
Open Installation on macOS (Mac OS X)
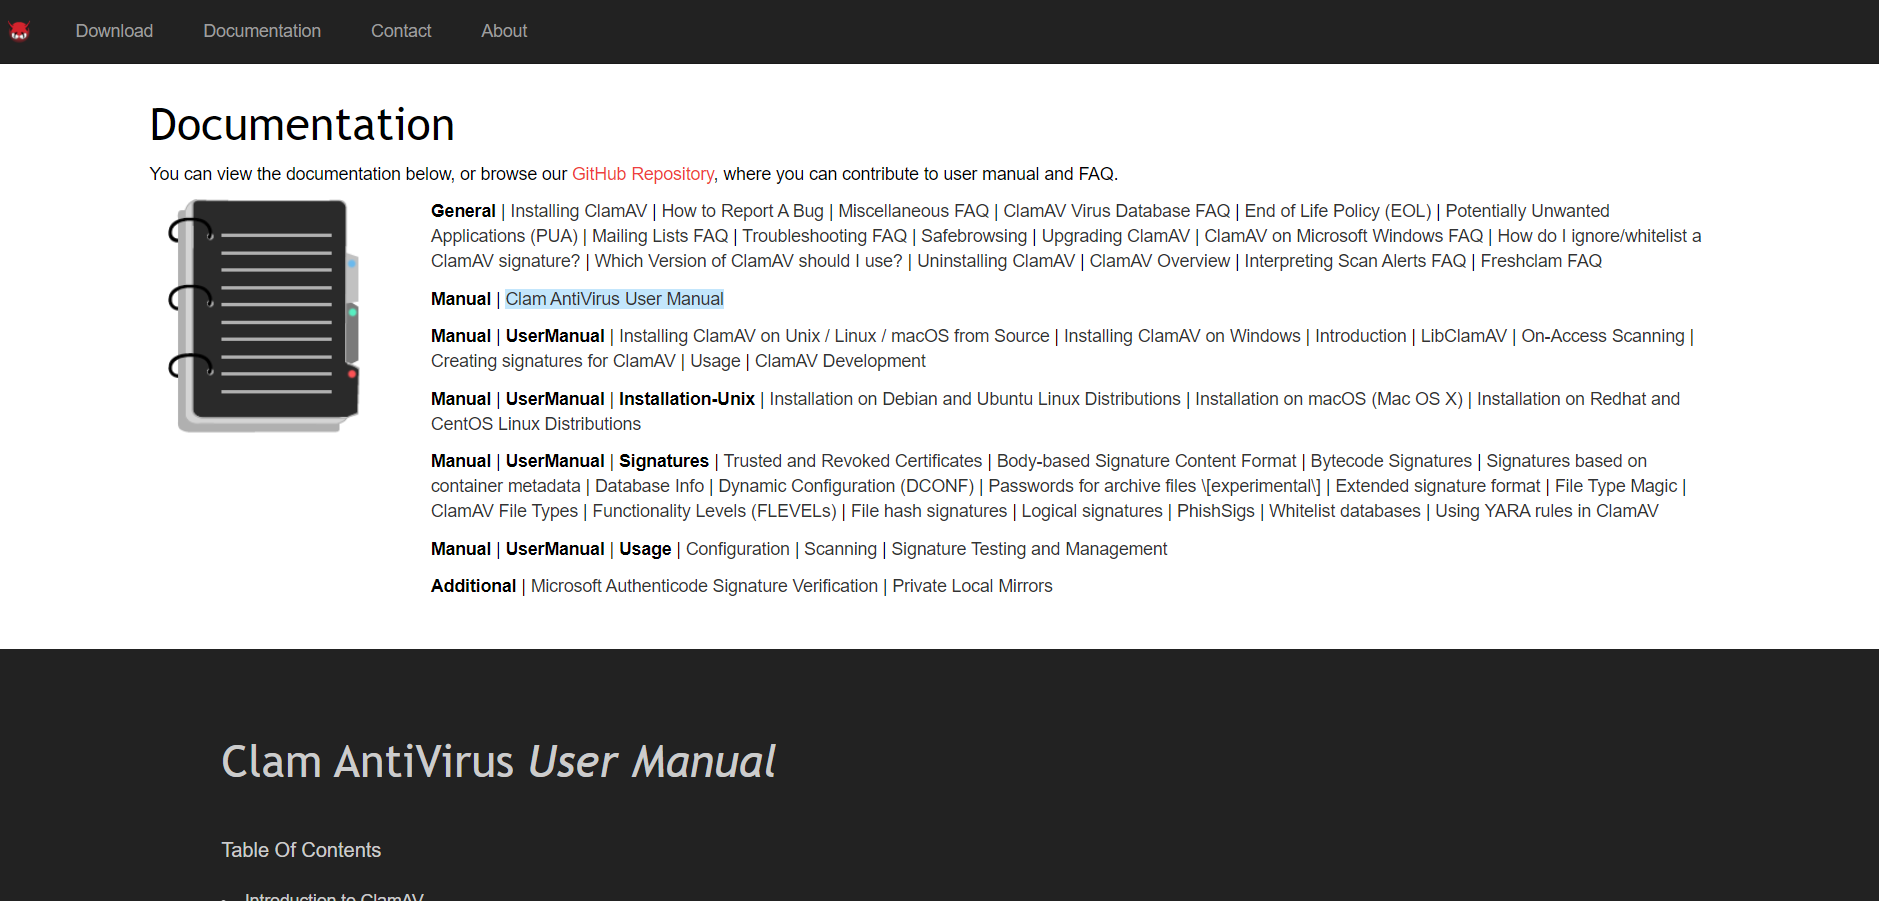1328,399
